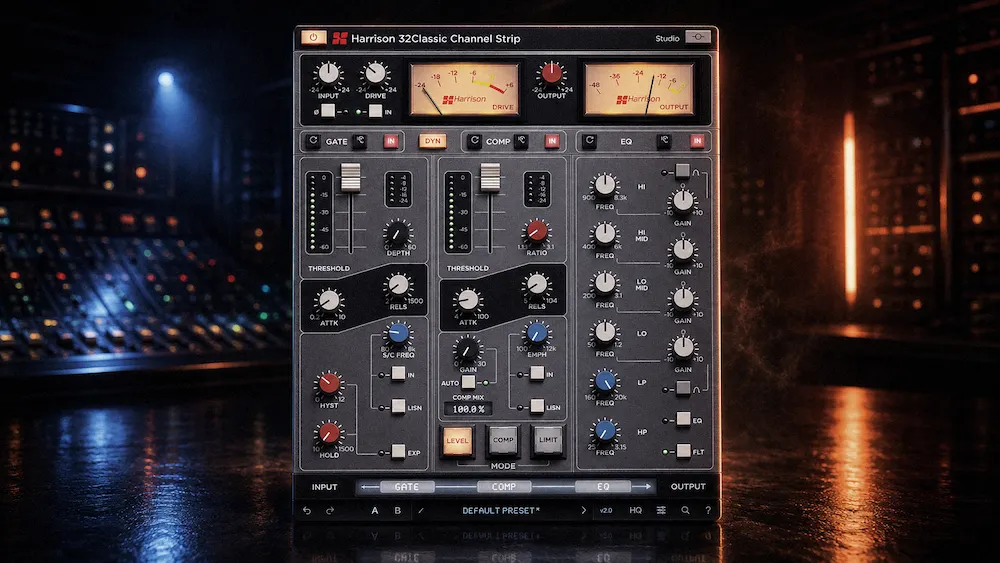Screen dimensions: 1000x563
Task: Disable the EQ section IN button
Action: 697,141
